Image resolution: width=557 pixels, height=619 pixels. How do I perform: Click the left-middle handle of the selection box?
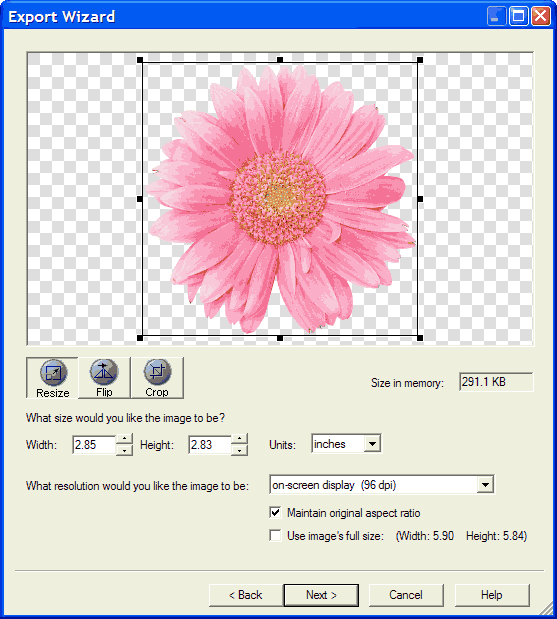140,199
